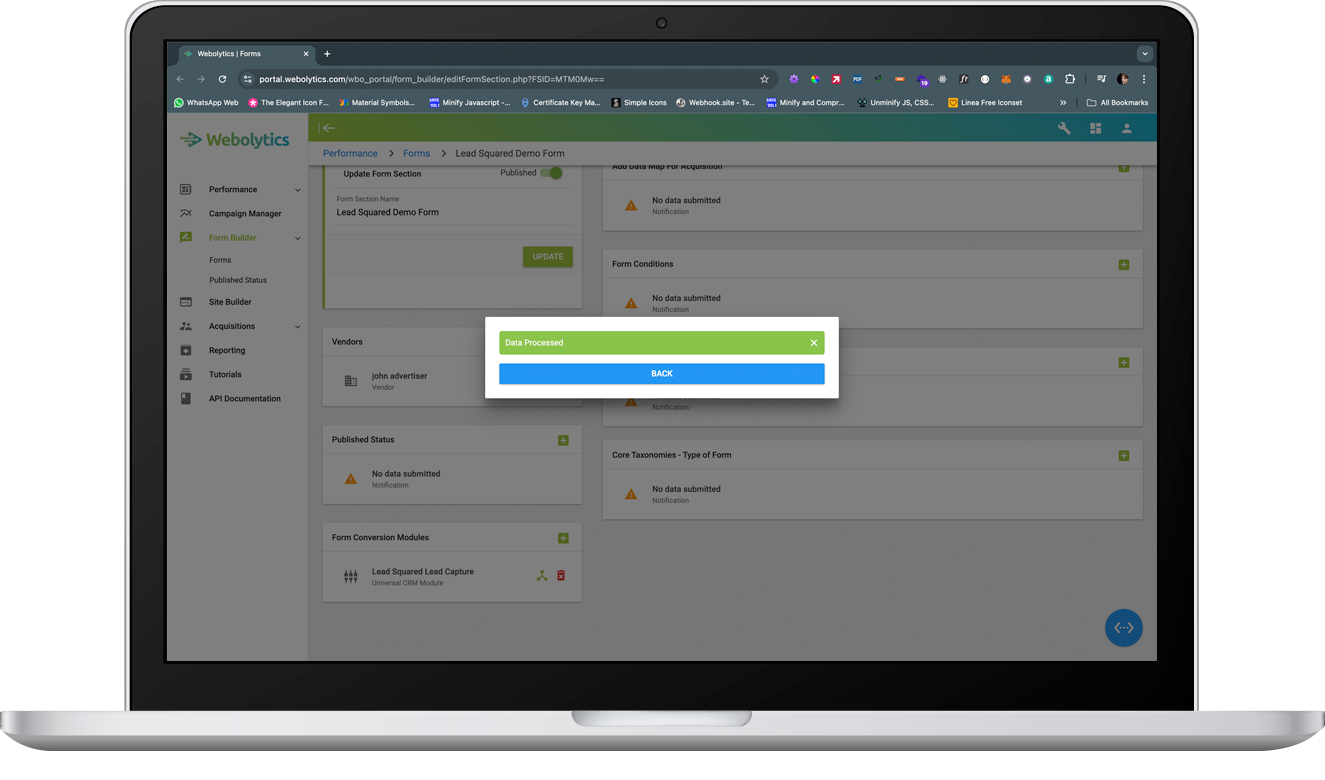The height and width of the screenshot is (780, 1325).
Task: Click the user profile icon in header
Action: pyautogui.click(x=1126, y=128)
